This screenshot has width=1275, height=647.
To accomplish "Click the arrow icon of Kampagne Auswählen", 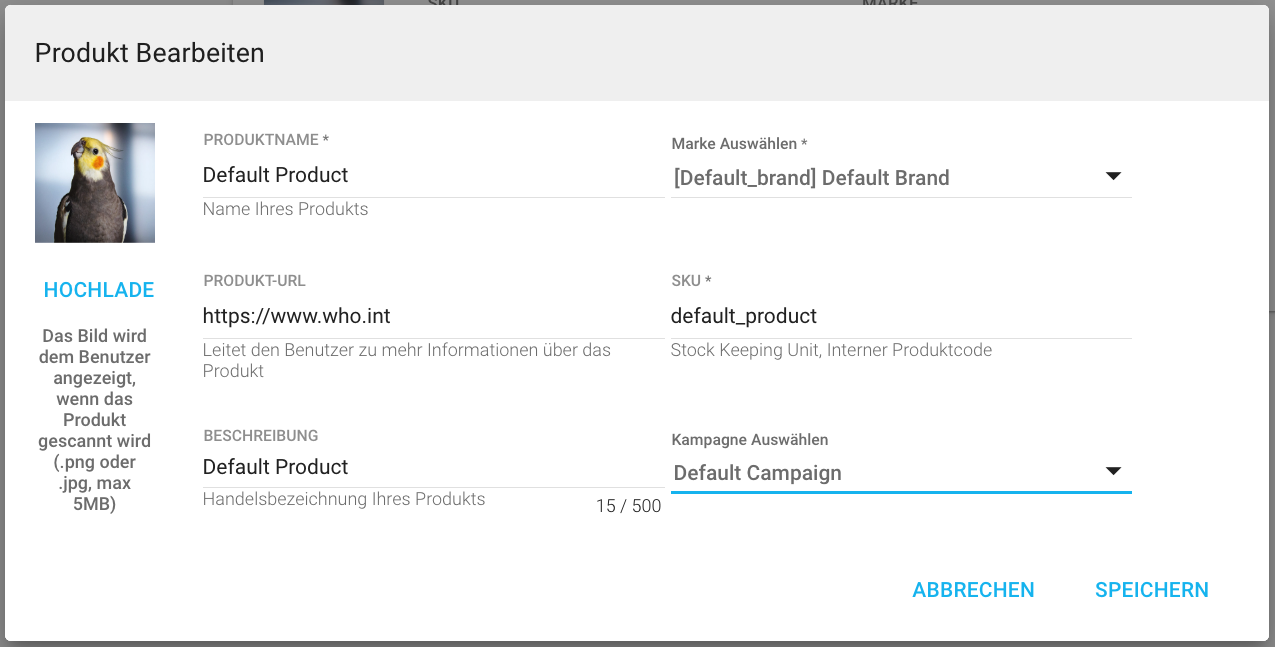I will (1113, 472).
